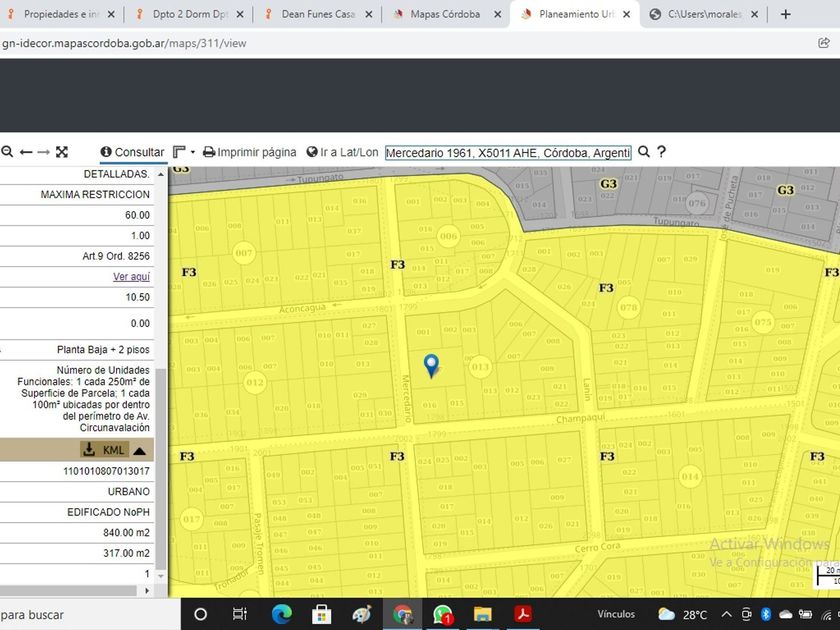Open the Ver aquí link
Screen dimensions: 840x630
pyautogui.click(x=131, y=276)
